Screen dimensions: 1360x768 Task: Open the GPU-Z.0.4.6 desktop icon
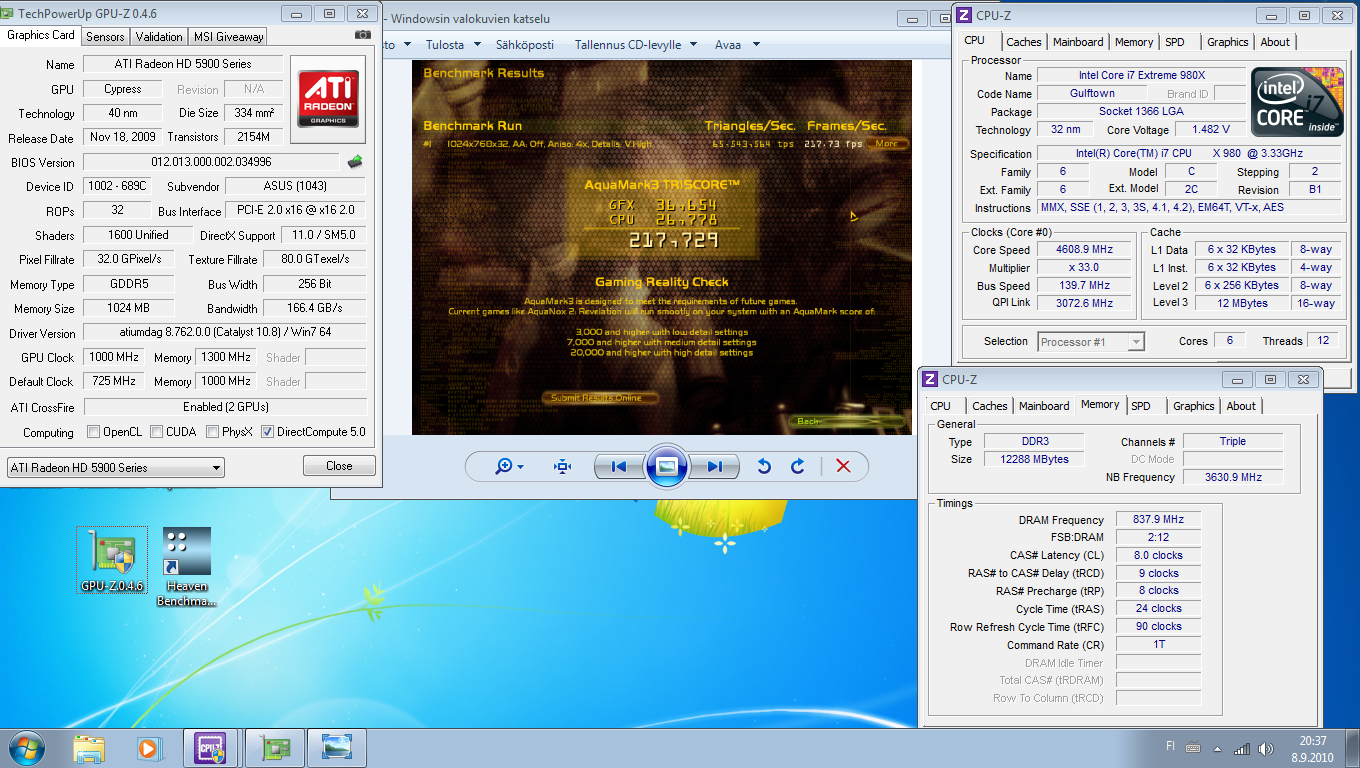[112, 561]
